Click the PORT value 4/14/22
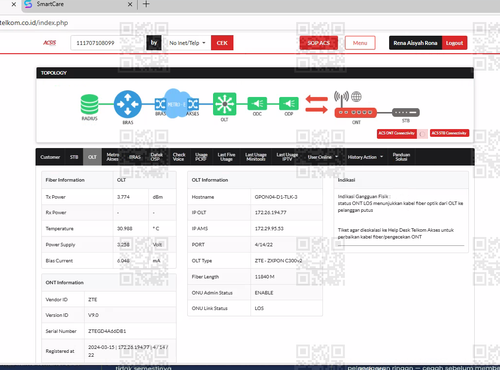Screen dimensions: 500x370 264,244
